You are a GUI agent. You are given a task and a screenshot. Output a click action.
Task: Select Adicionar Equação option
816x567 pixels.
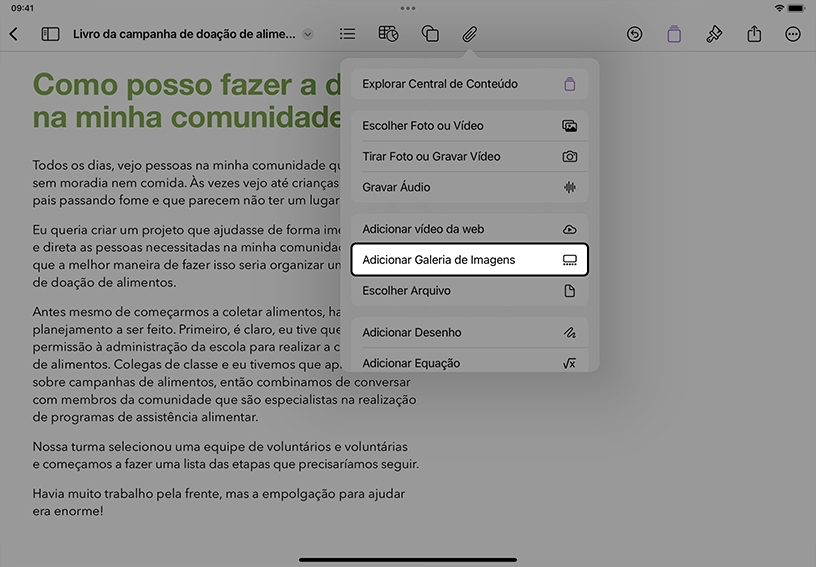pyautogui.click(x=469, y=360)
